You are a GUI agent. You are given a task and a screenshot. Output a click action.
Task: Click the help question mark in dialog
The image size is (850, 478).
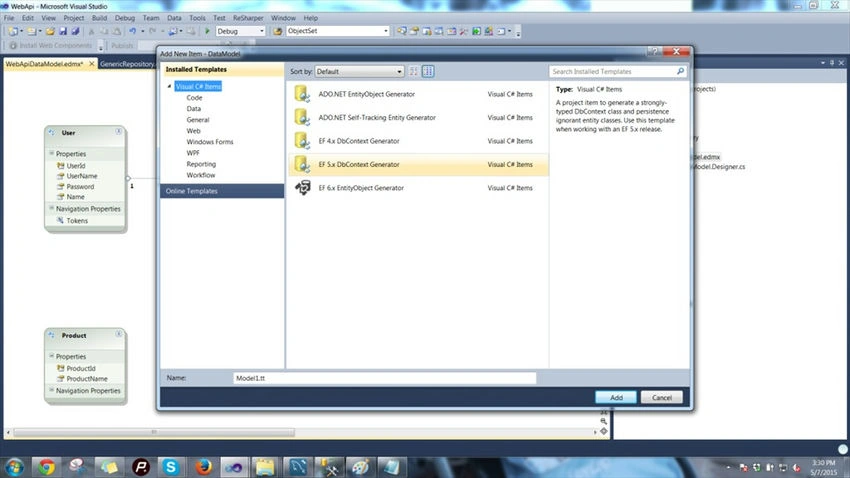click(x=654, y=51)
